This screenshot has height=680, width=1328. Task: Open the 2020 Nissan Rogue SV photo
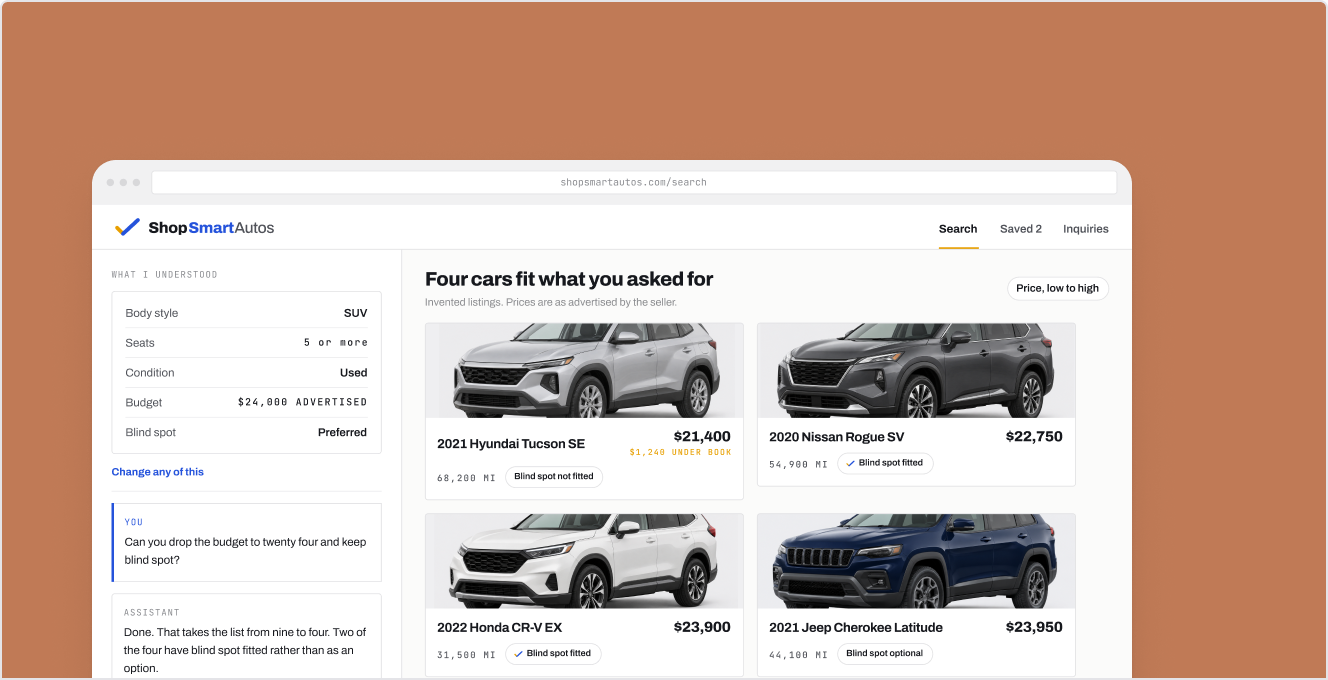pyautogui.click(x=916, y=370)
